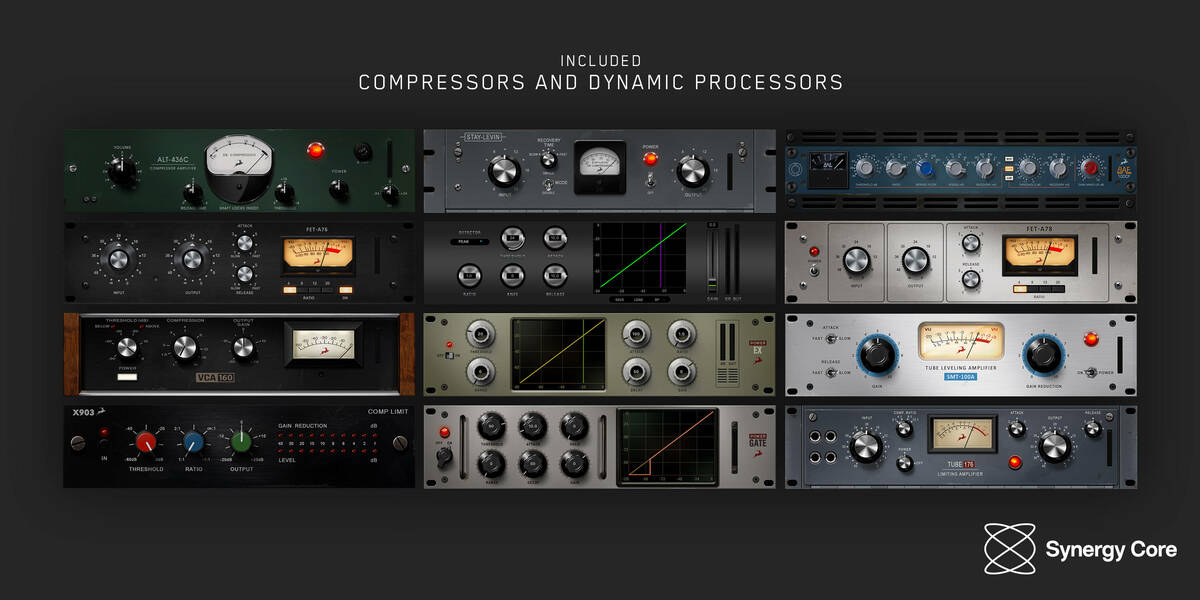Click the ALT-436C Volume knob

pos(123,171)
